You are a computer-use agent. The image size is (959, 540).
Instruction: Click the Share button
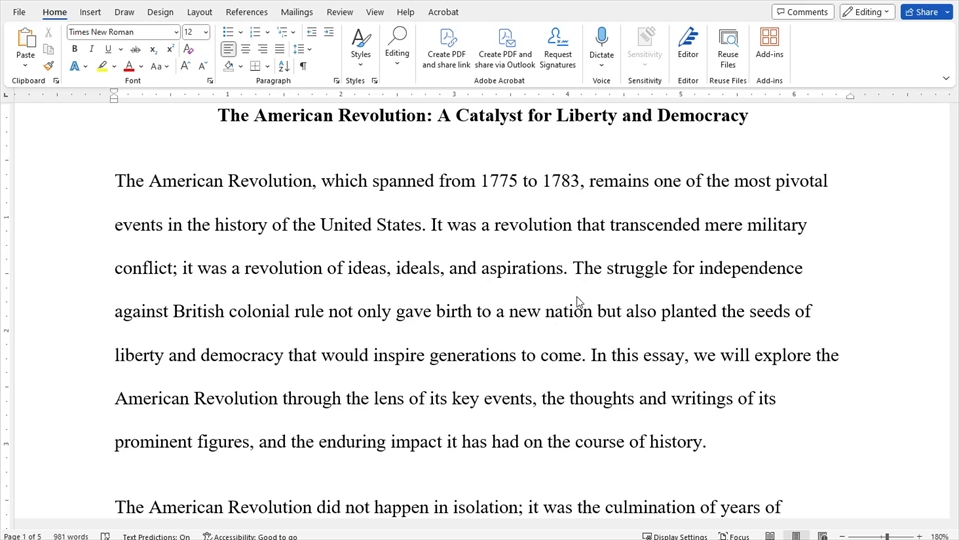(x=921, y=12)
